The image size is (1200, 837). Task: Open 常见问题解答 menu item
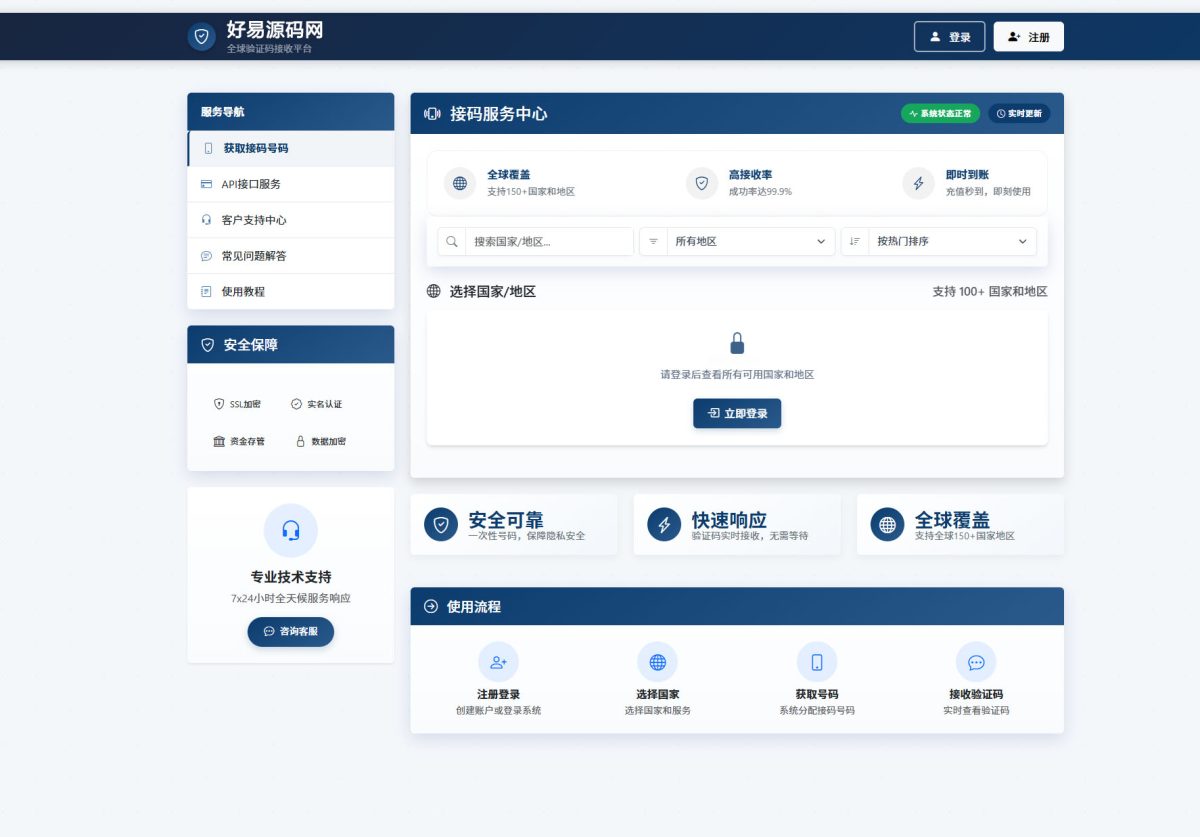pyautogui.click(x=291, y=256)
